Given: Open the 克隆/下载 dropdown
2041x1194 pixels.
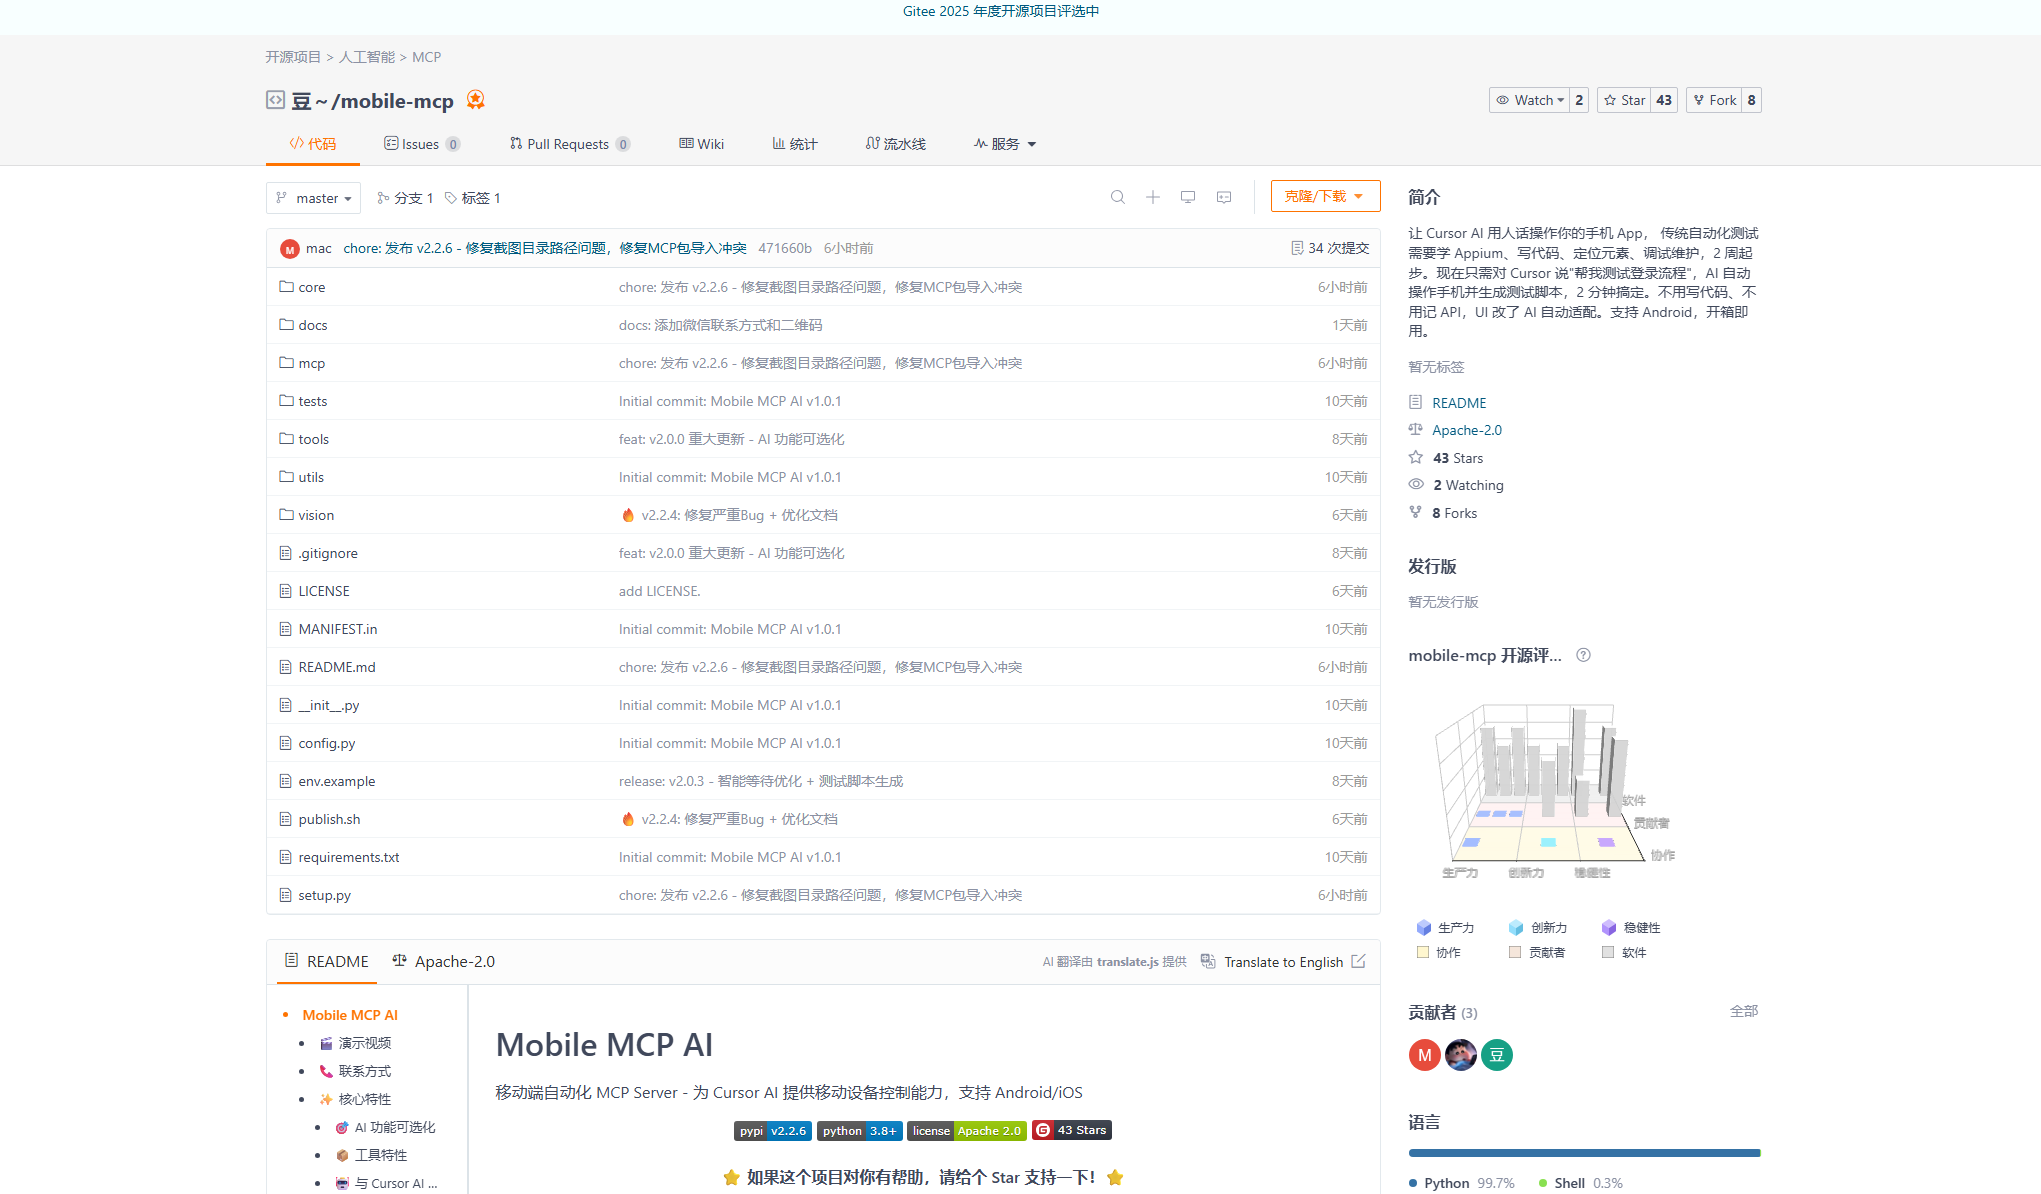Looking at the screenshot, I should [1324, 196].
